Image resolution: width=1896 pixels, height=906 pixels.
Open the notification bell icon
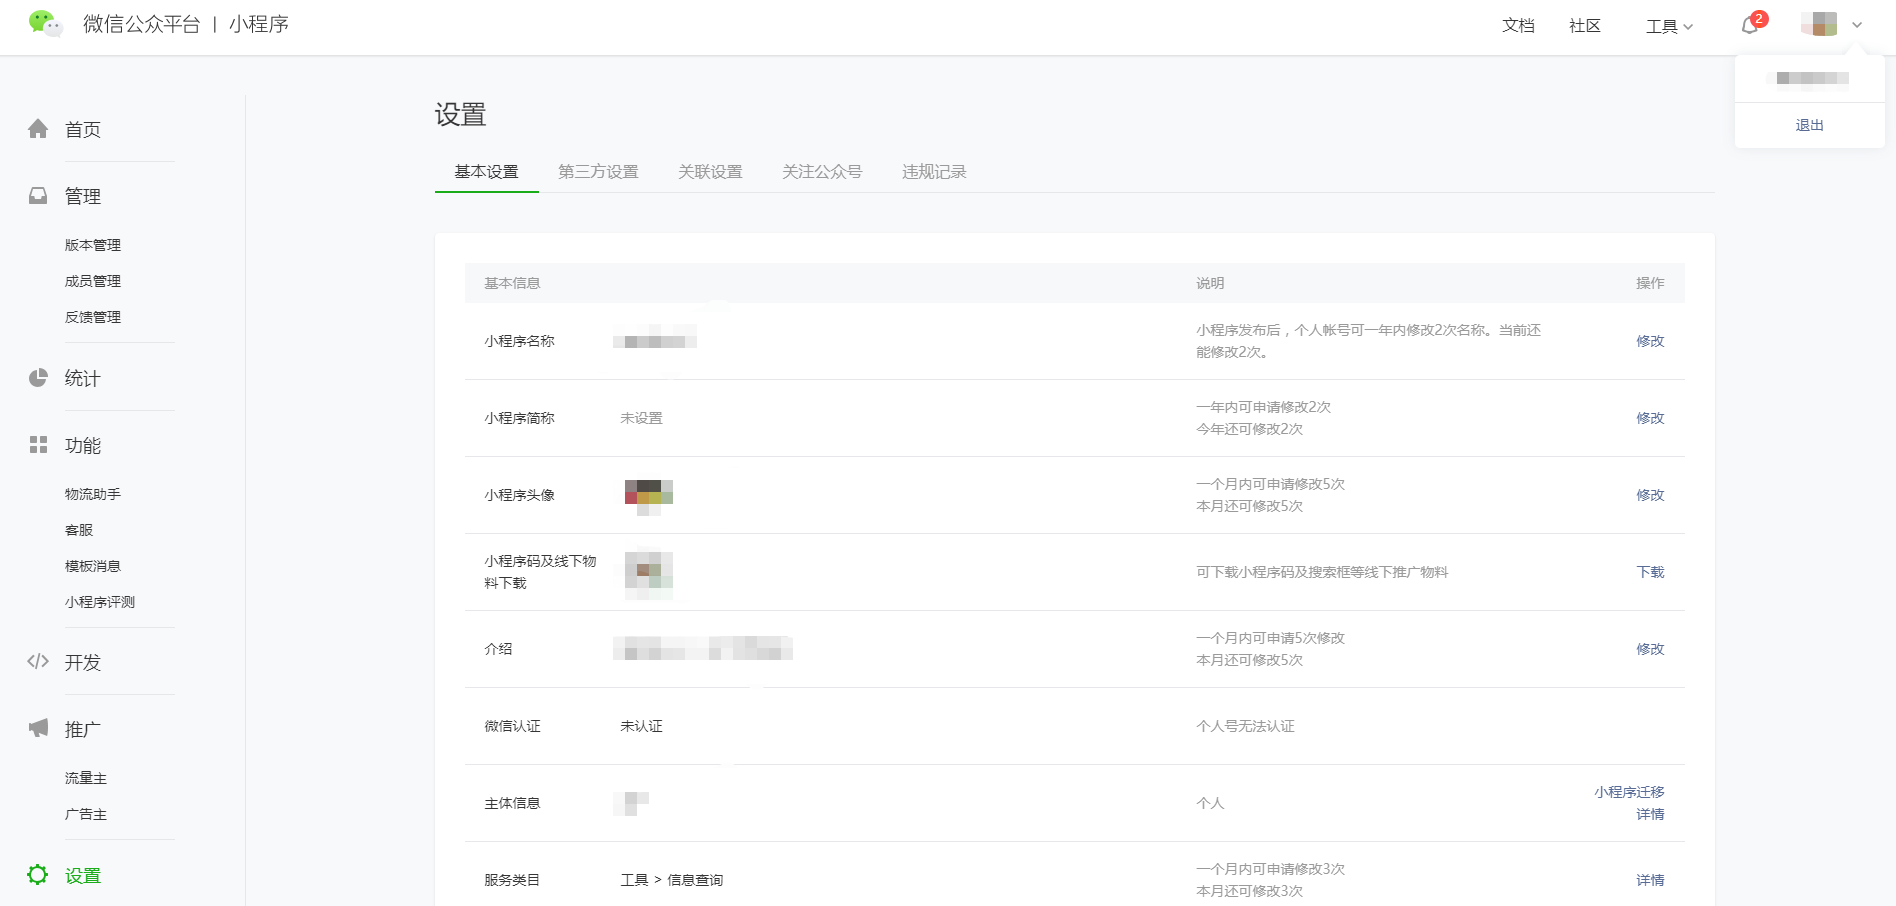1750,26
